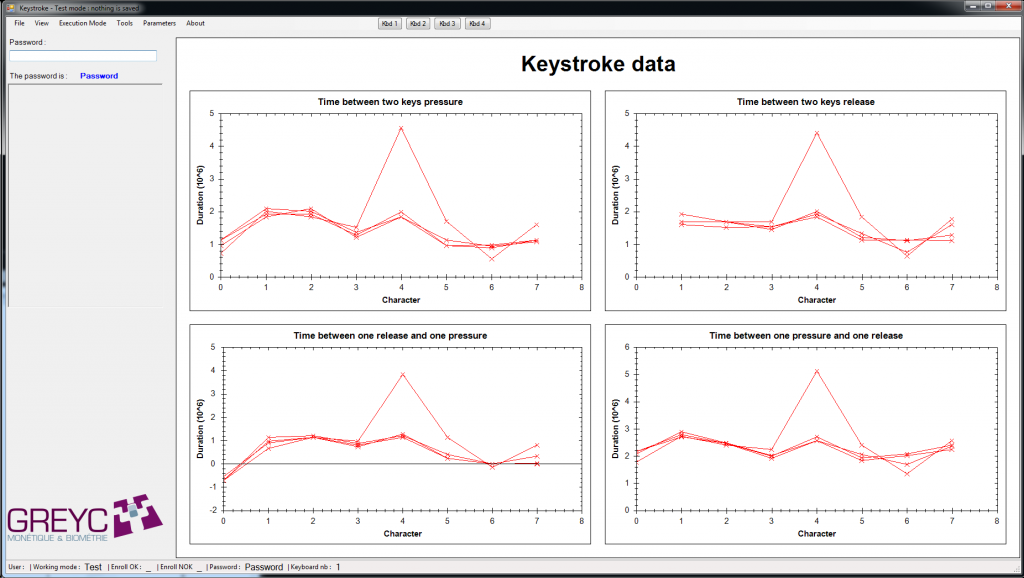Focus the Password input field
1024x578 pixels.
pyautogui.click(x=83, y=56)
